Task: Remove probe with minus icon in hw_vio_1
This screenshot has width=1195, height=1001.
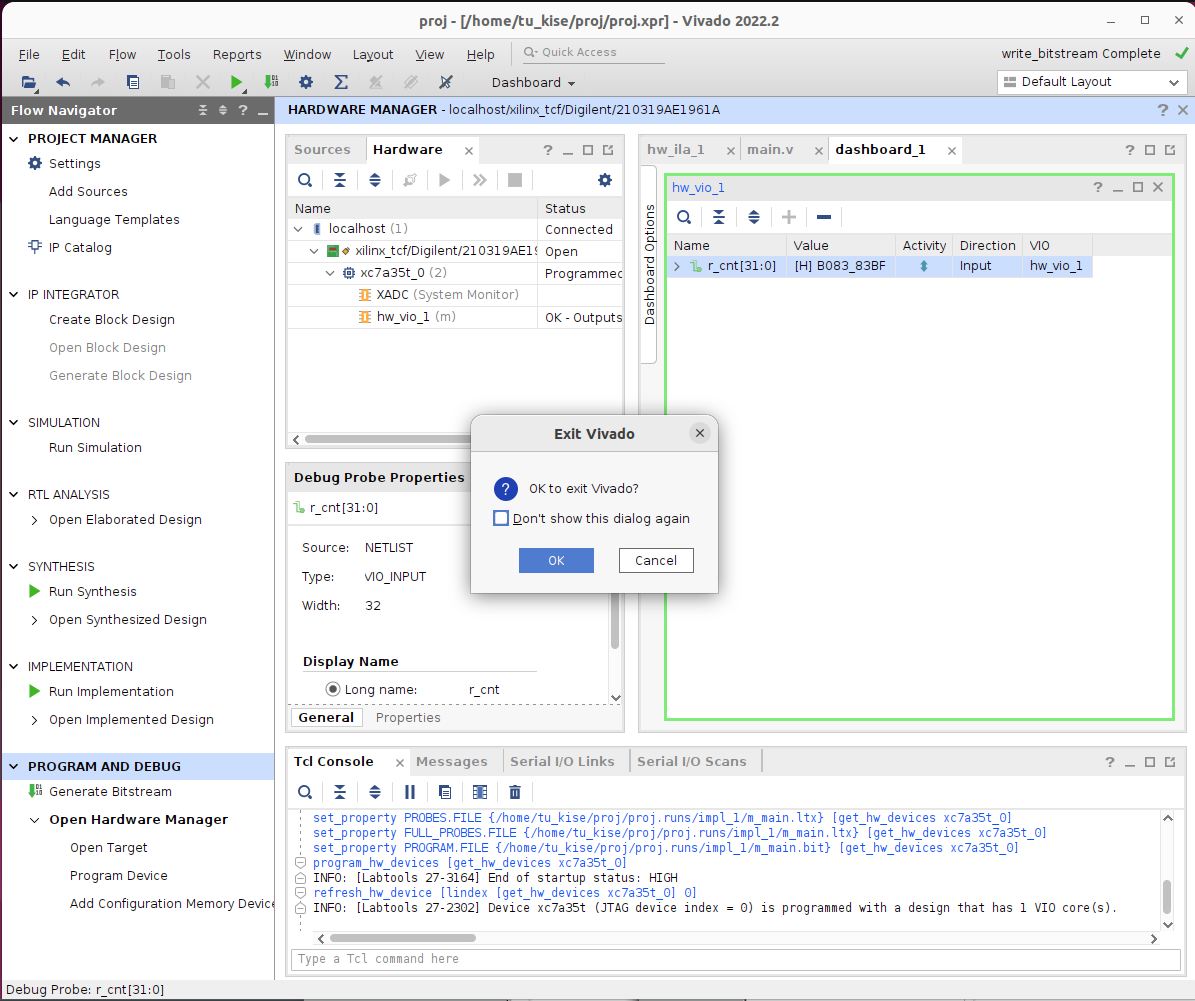Action: click(x=823, y=217)
